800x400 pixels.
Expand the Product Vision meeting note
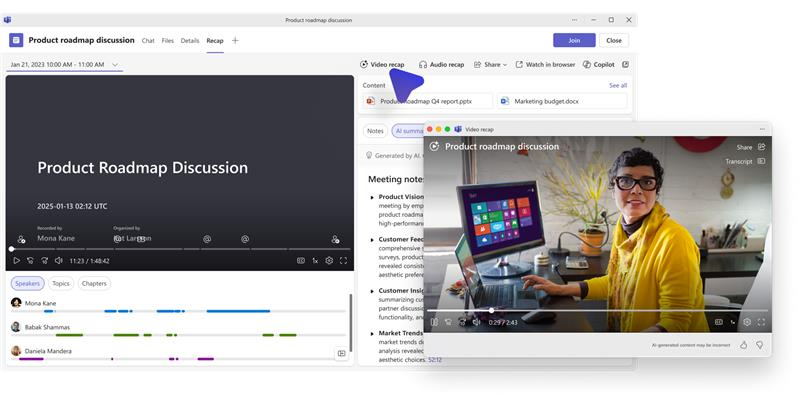tap(373, 197)
